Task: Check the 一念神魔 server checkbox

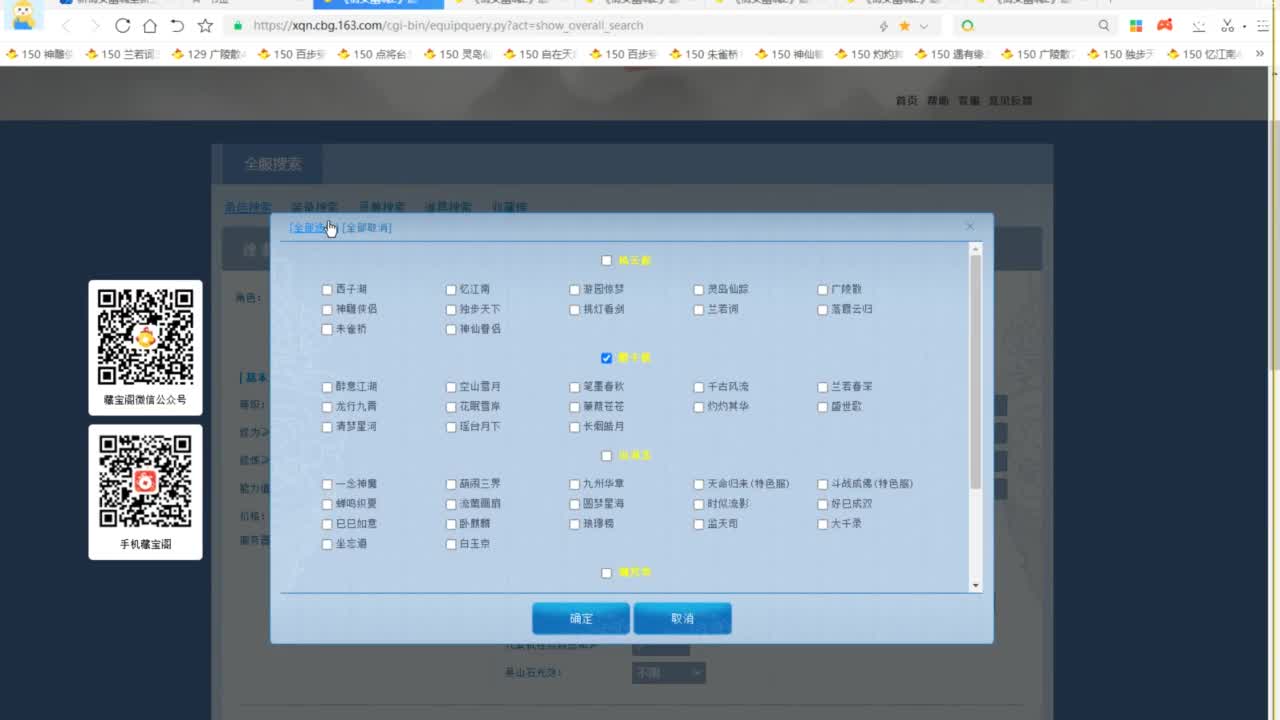Action: (x=327, y=484)
